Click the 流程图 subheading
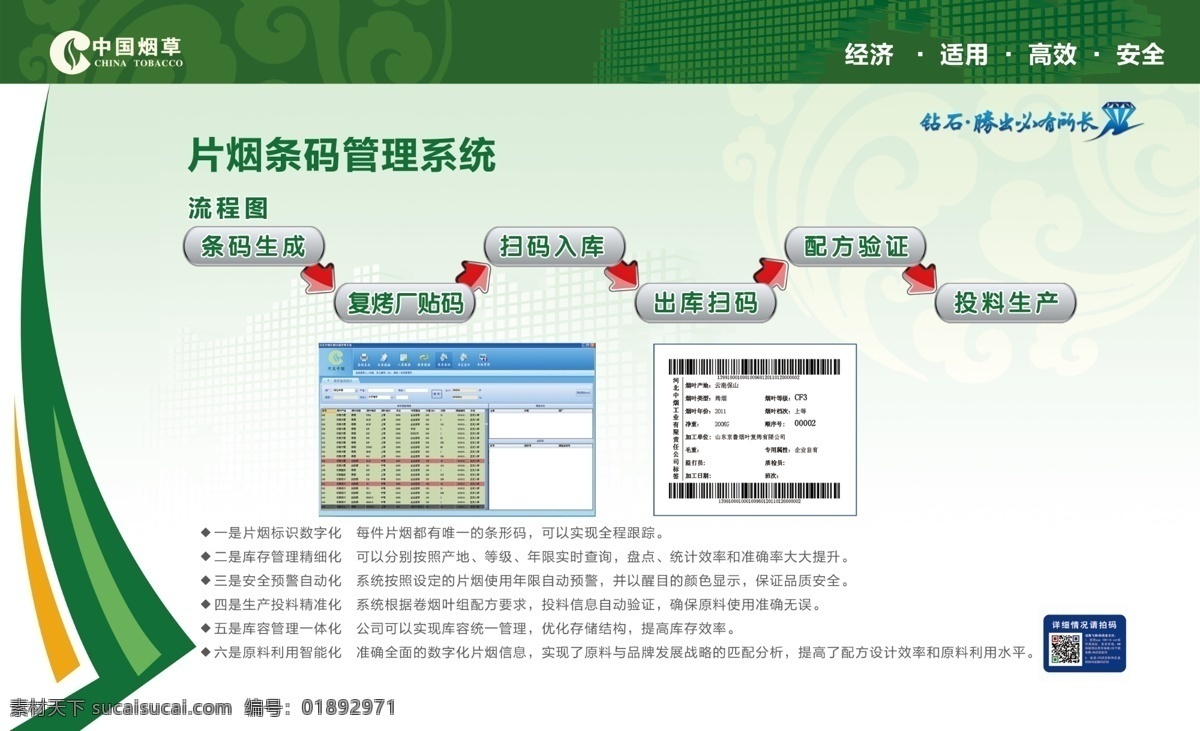The image size is (1200, 731). click(228, 208)
